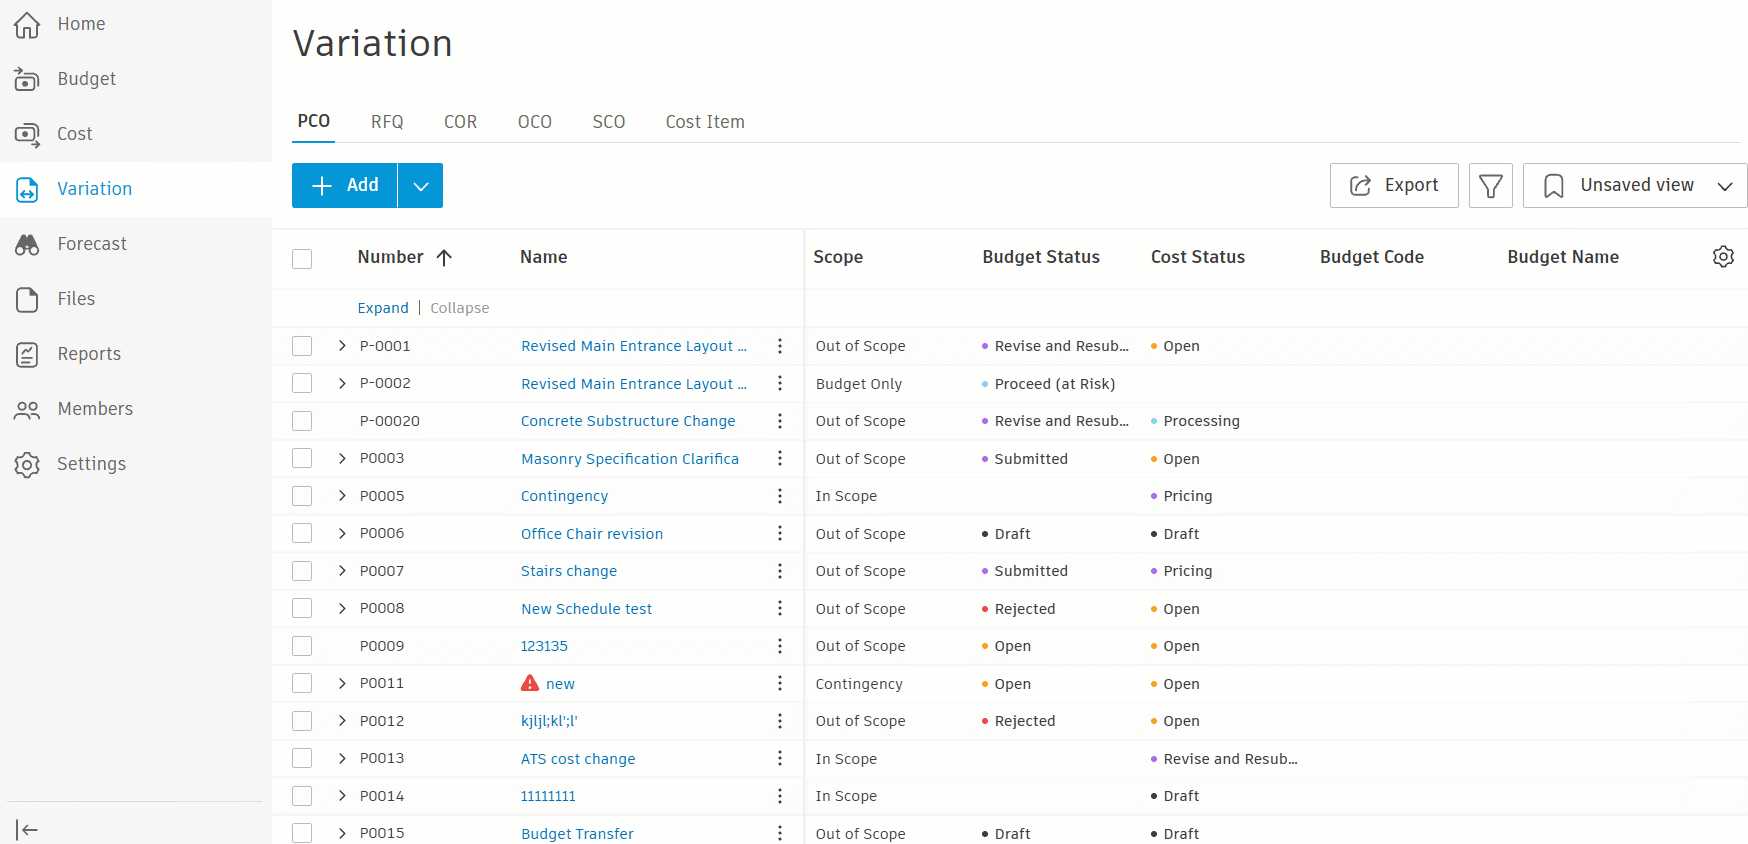Open the Cost module icon
Viewport: 1748px width, 844px height.
pos(27,134)
